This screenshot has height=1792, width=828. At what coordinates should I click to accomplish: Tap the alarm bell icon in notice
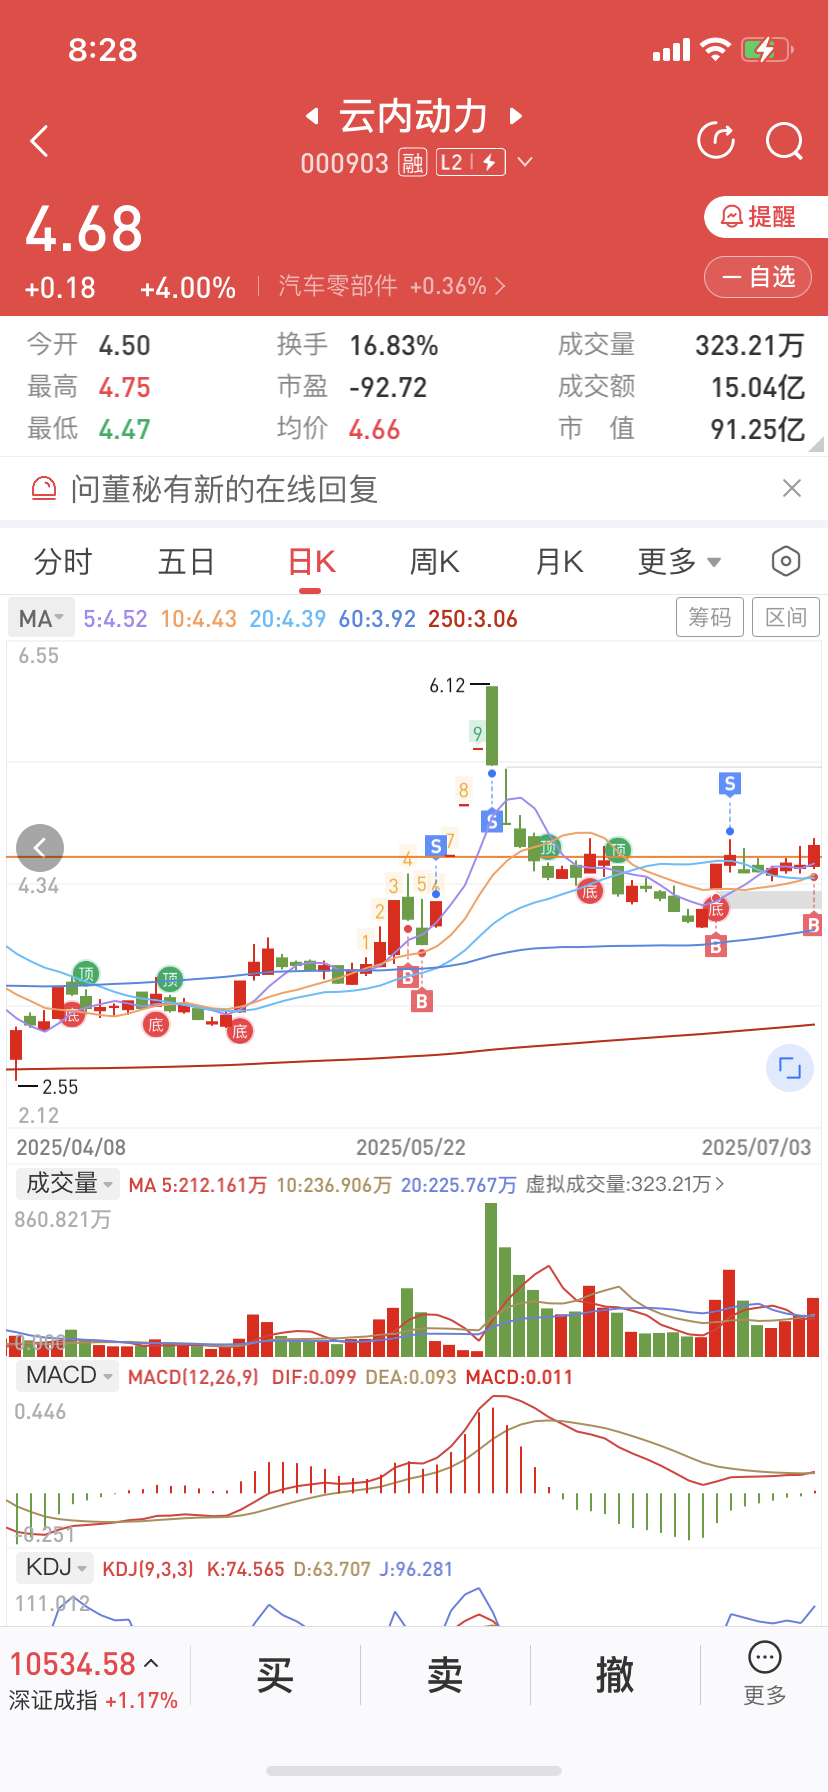(44, 488)
